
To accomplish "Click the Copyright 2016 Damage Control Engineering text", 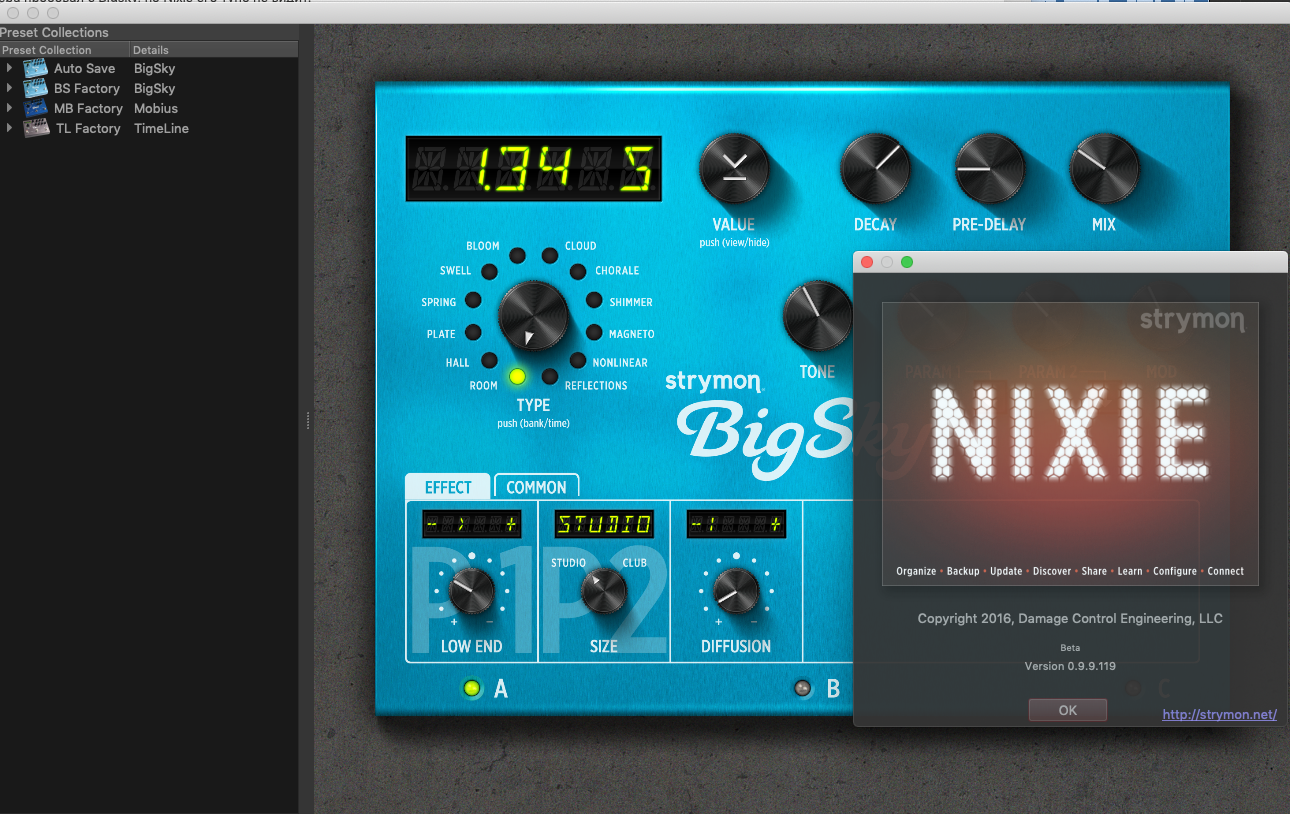I will coord(1070,618).
